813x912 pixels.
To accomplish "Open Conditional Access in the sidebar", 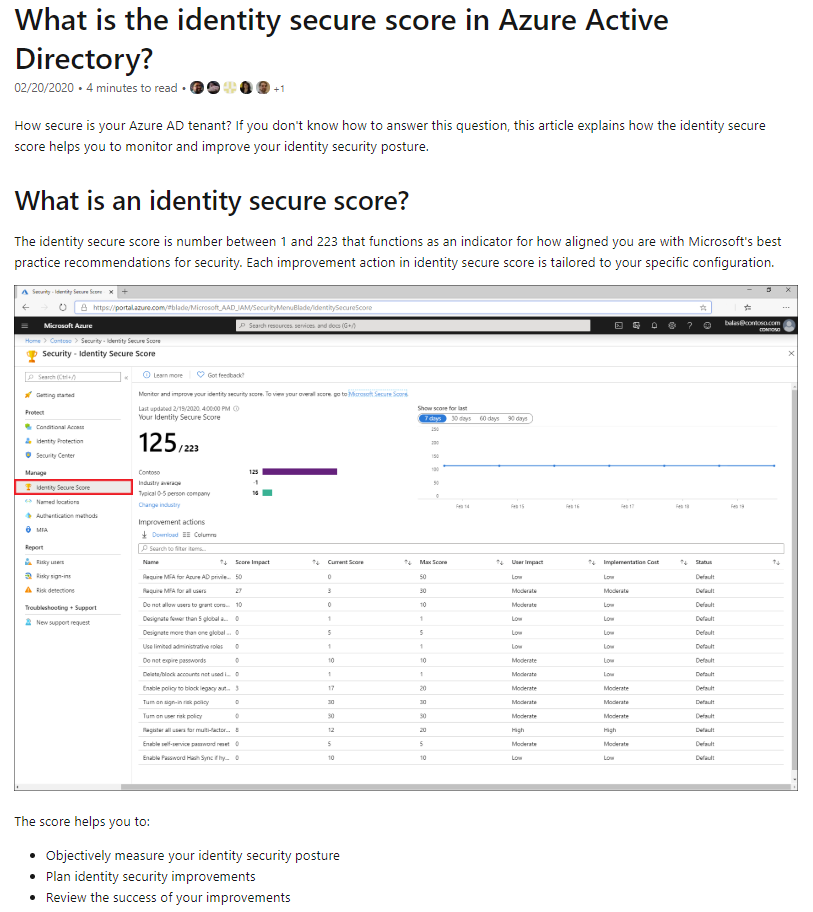I will pyautogui.click(x=59, y=427).
